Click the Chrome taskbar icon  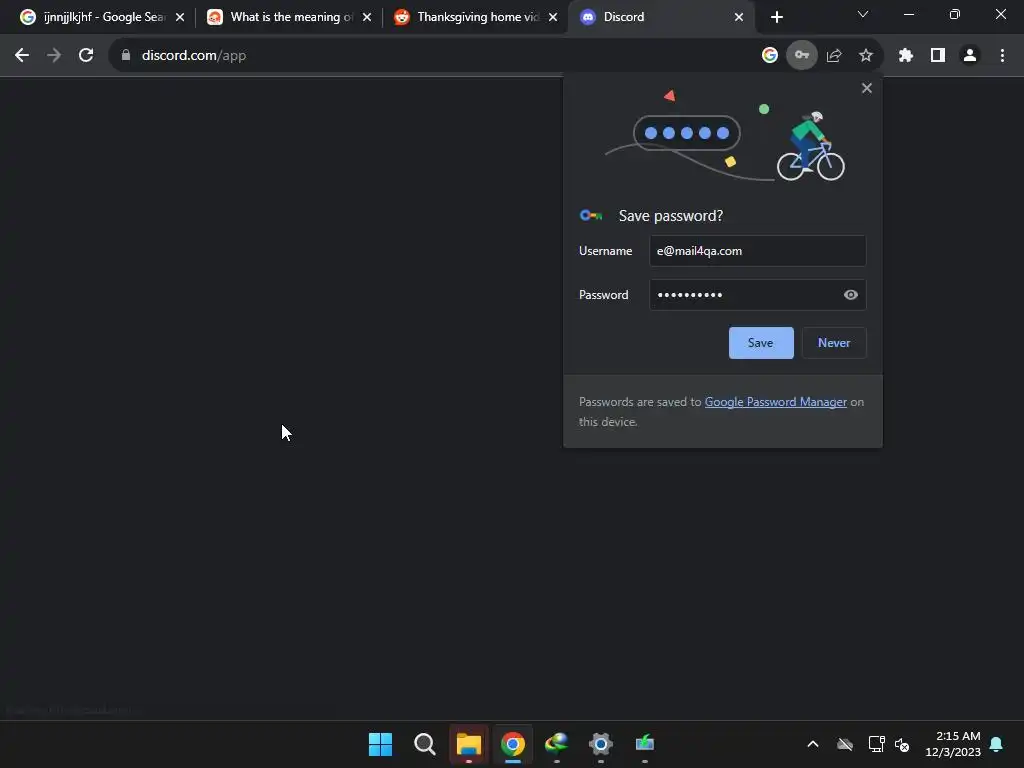(x=513, y=744)
